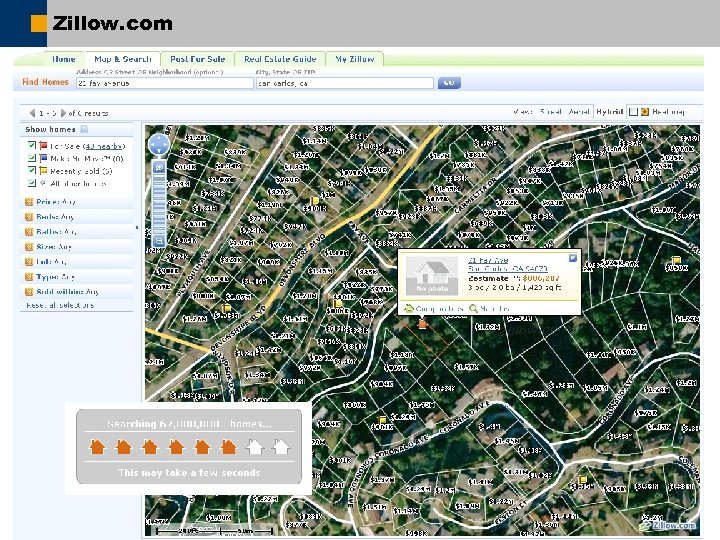
Task: Switch the map to Street view
Action: click(550, 112)
